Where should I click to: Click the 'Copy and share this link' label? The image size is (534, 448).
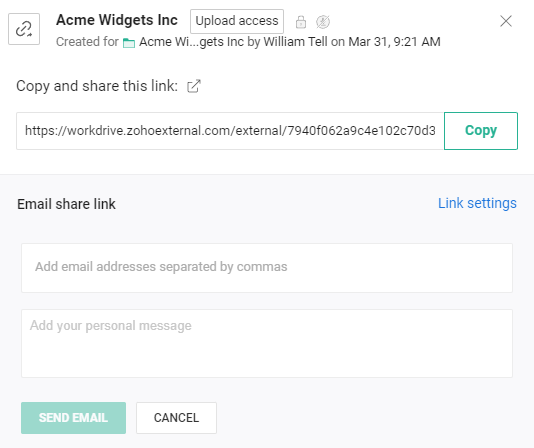point(97,86)
